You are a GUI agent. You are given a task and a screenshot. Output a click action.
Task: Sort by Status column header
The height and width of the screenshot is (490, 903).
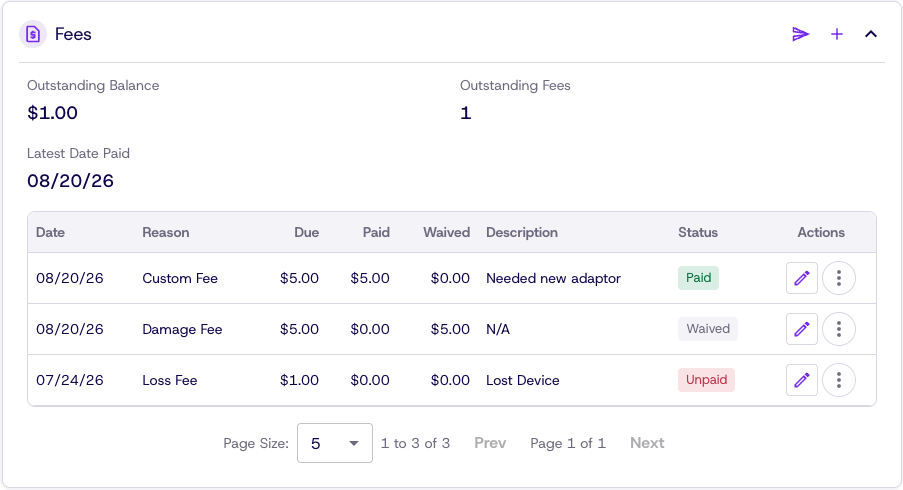tap(698, 232)
